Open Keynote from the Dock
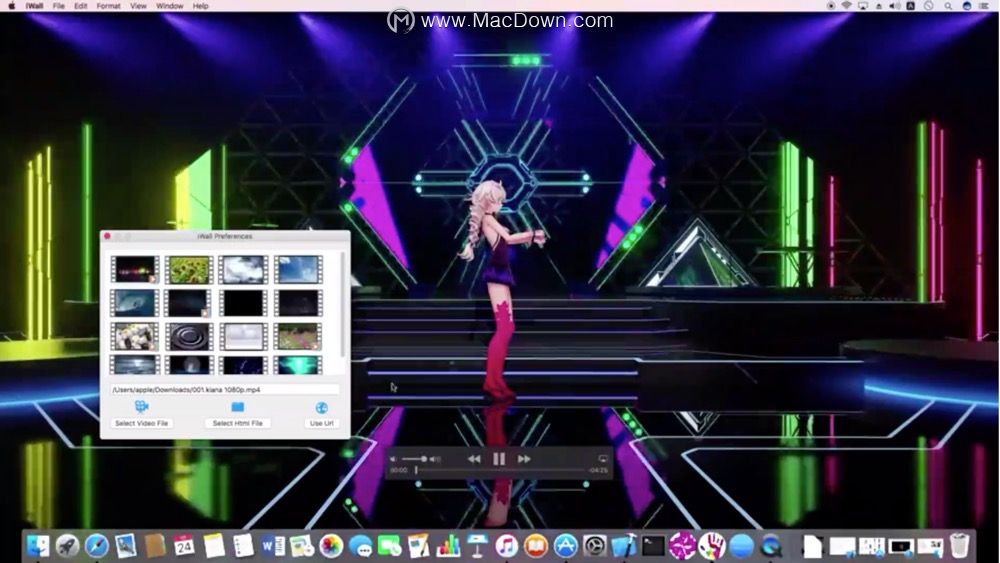Image resolution: width=1000 pixels, height=563 pixels. 477,546
